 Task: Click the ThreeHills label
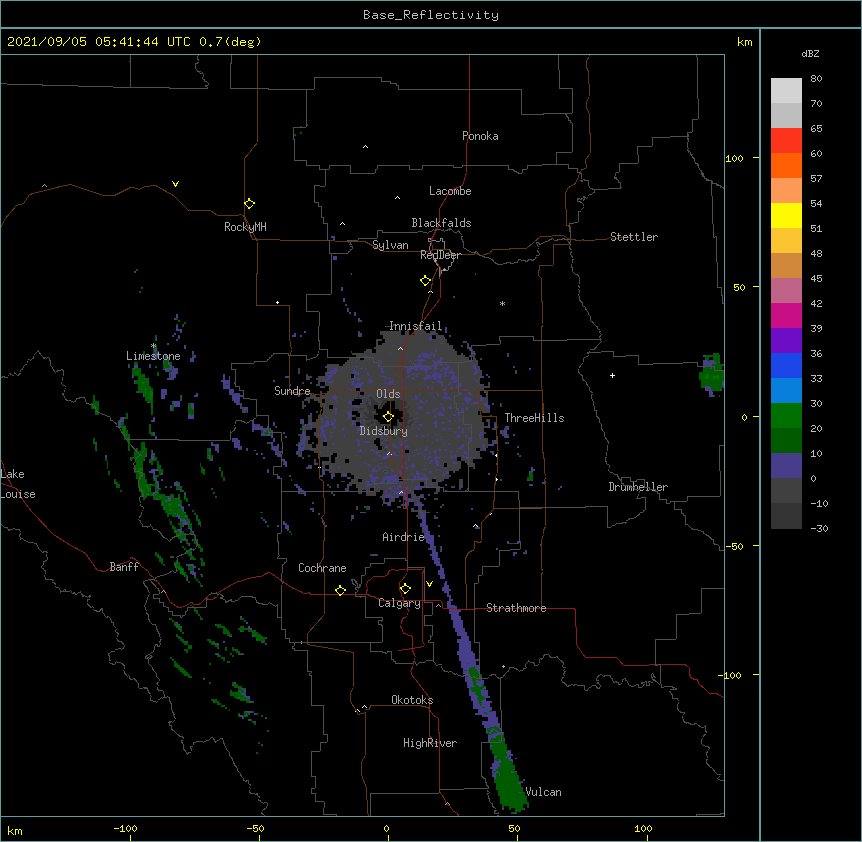tap(534, 418)
